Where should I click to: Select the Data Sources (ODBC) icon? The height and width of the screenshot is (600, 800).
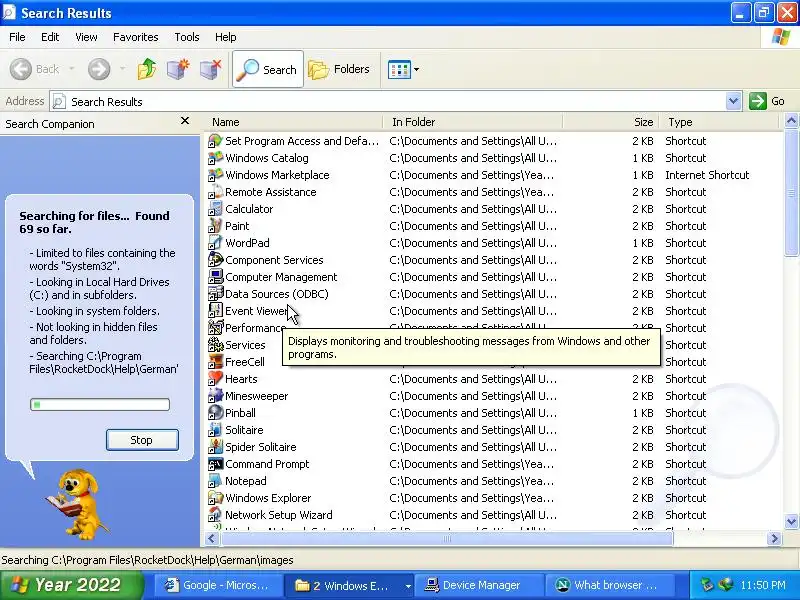[x=215, y=294]
